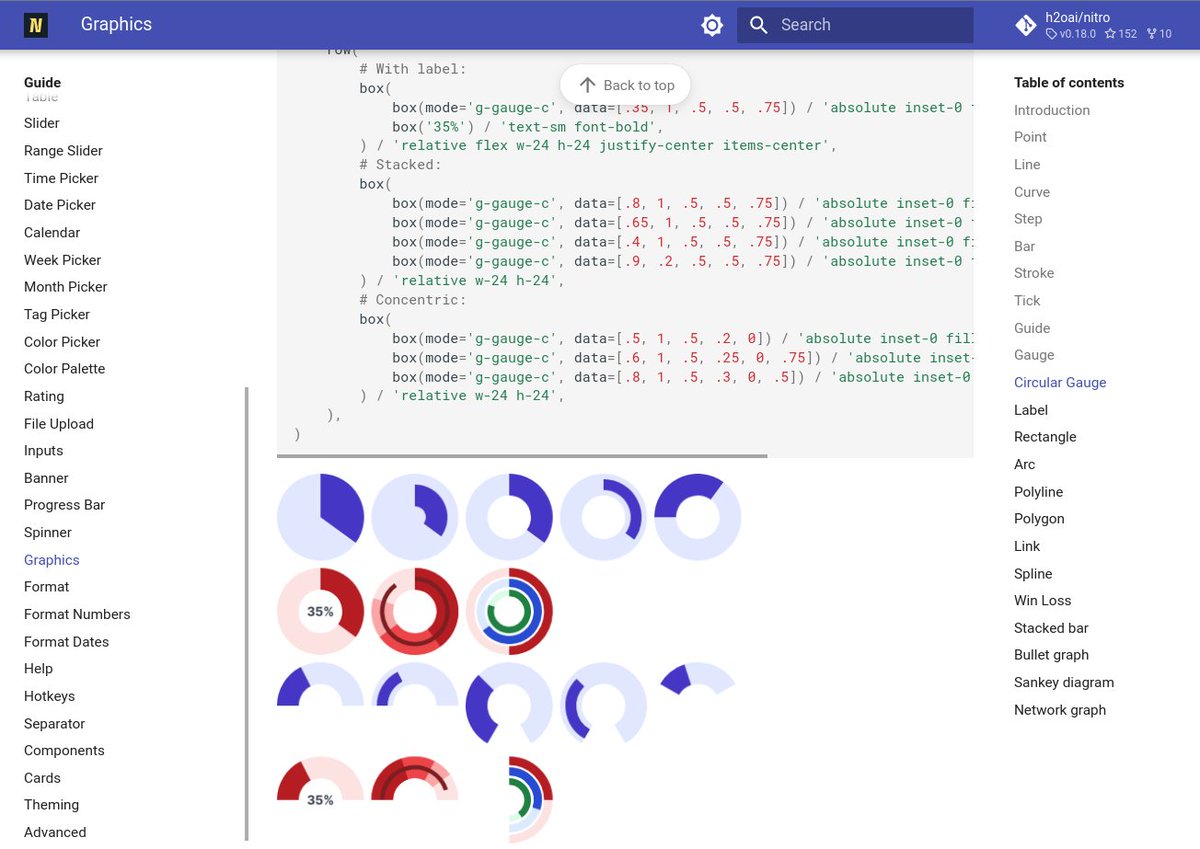
Task: Jump to Gauge section
Action: (x=1034, y=355)
